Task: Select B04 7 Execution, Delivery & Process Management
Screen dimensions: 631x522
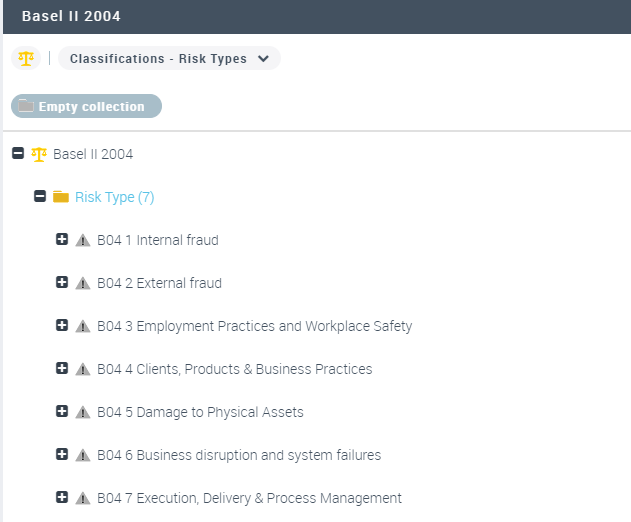Action: pos(249,498)
